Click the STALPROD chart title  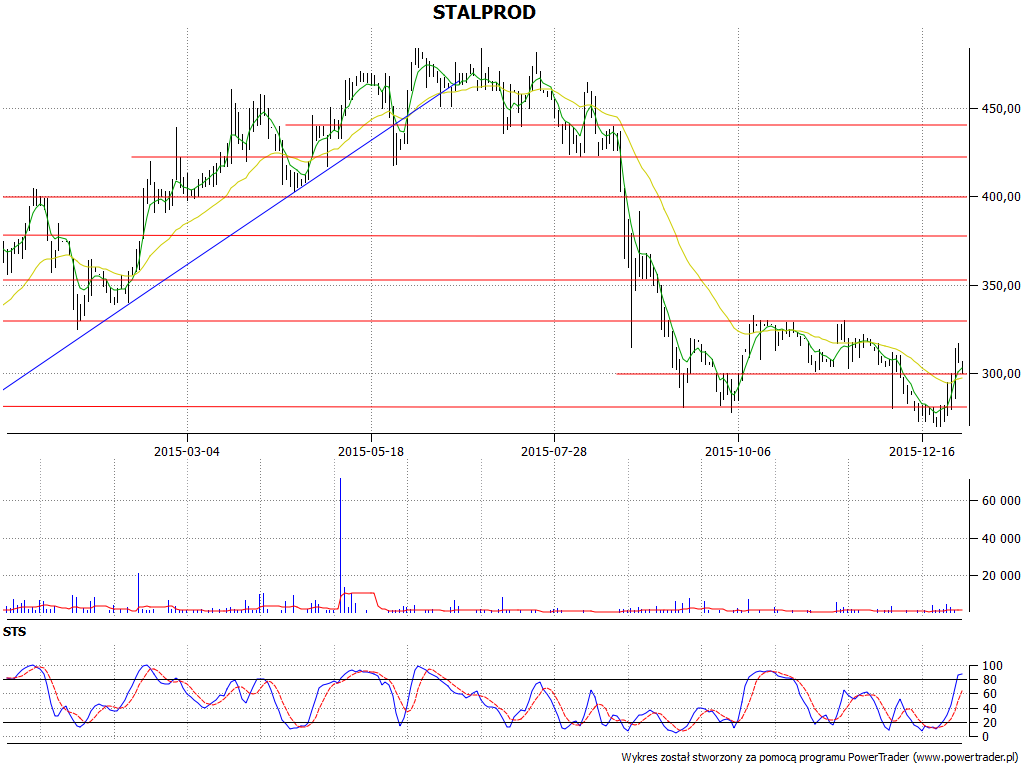484,12
